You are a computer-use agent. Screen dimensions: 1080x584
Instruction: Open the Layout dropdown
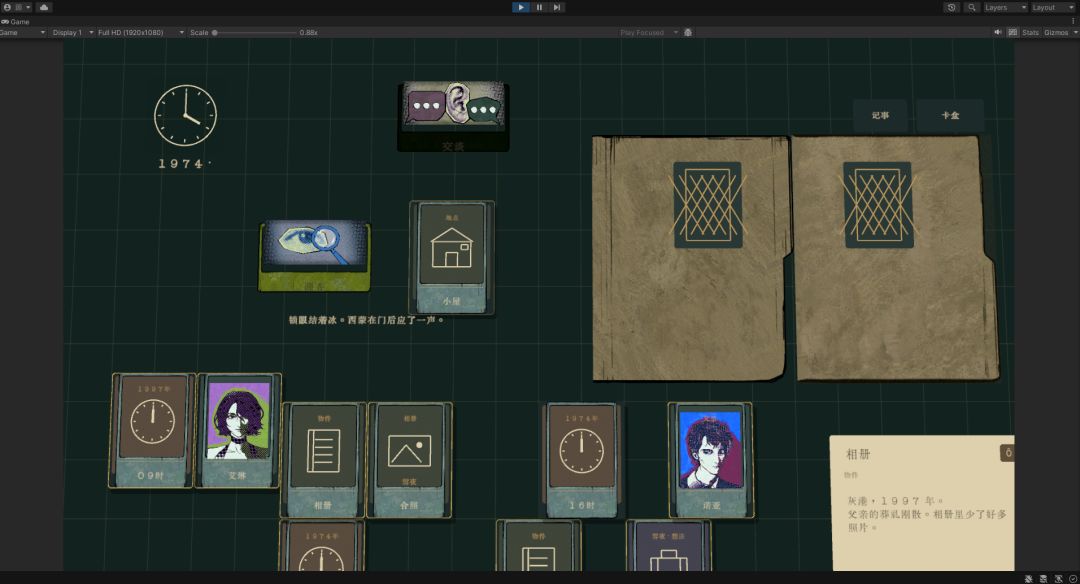(1052, 7)
